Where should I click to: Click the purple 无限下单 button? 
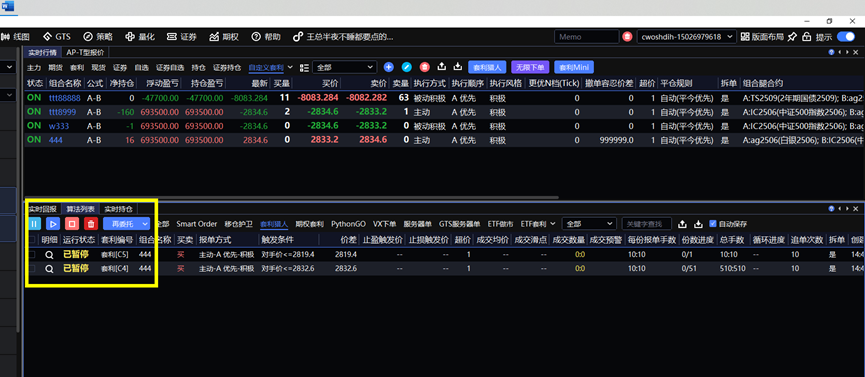point(531,67)
